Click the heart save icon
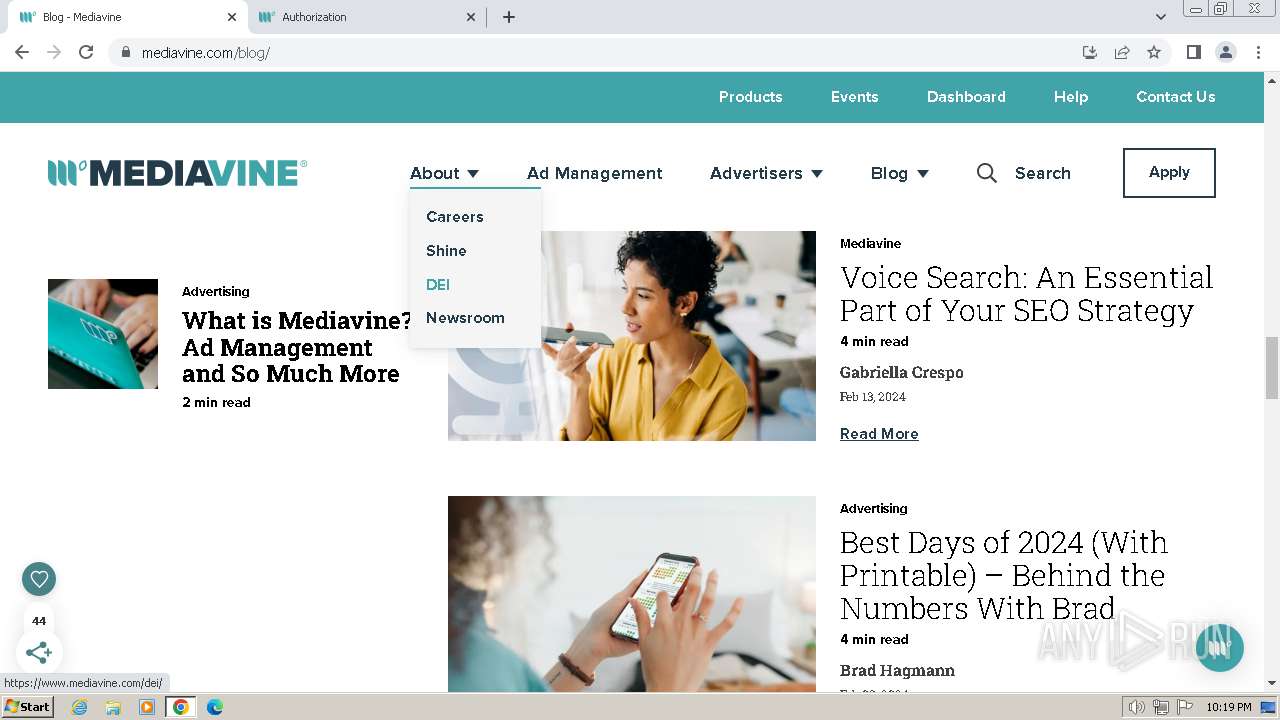 click(x=39, y=579)
